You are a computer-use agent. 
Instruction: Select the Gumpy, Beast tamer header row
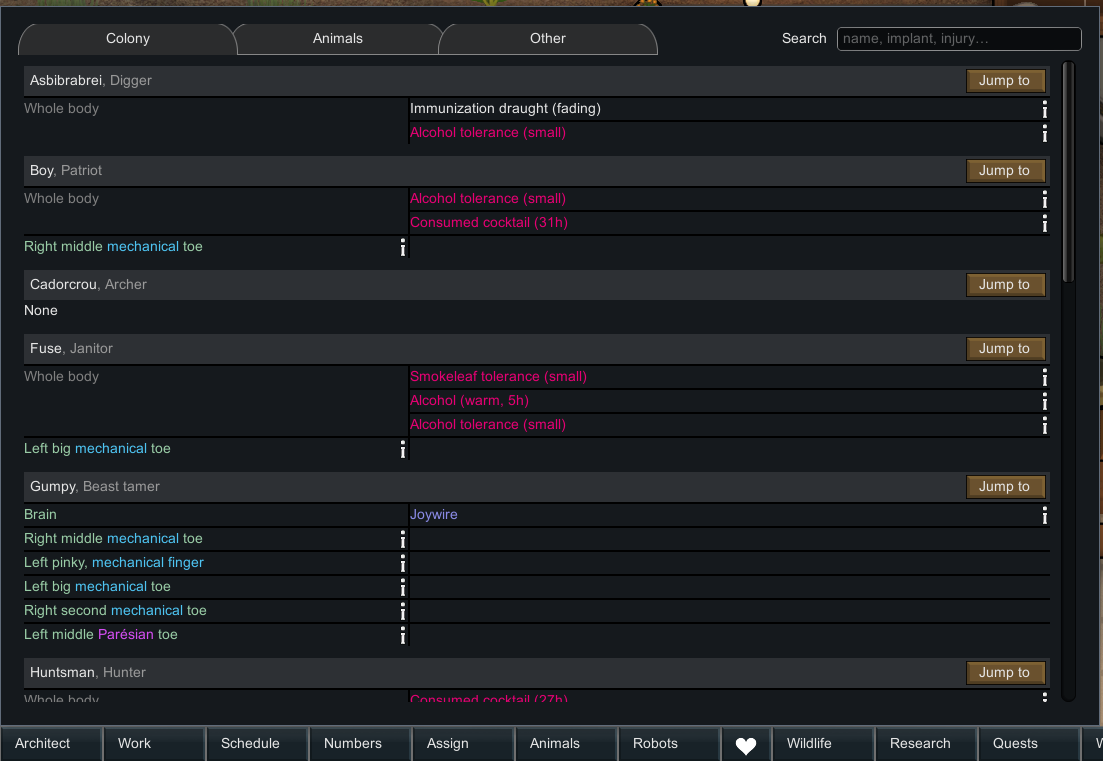click(536, 487)
